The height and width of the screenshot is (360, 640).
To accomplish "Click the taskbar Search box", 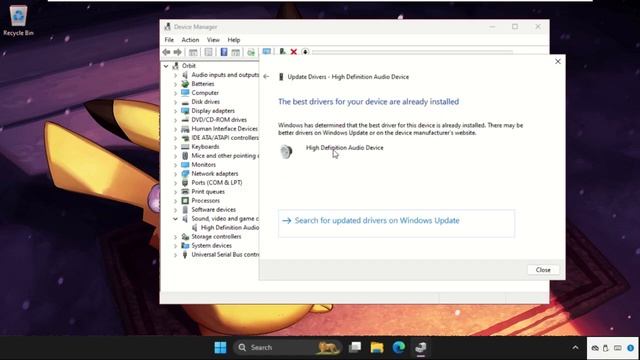I will point(287,347).
